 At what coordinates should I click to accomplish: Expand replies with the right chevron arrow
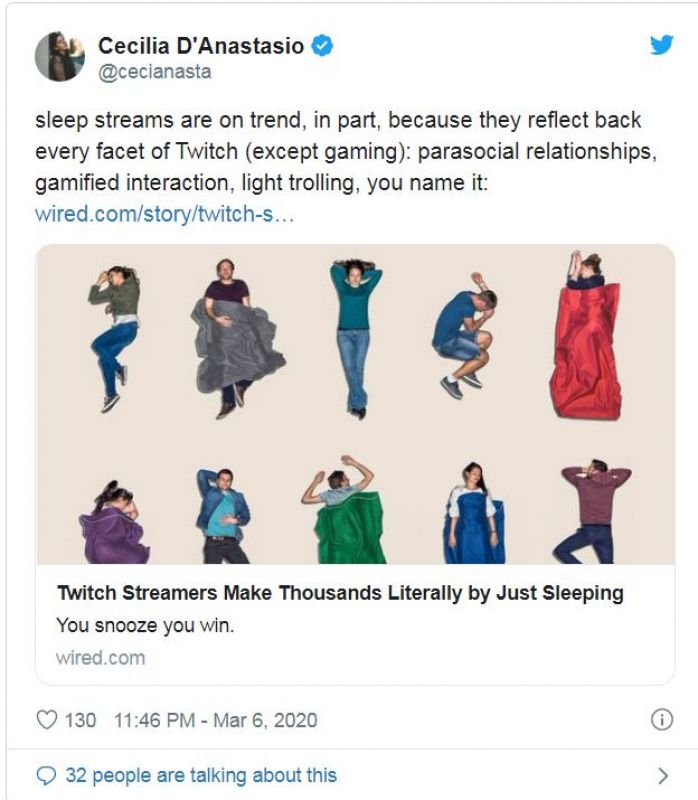[661, 775]
